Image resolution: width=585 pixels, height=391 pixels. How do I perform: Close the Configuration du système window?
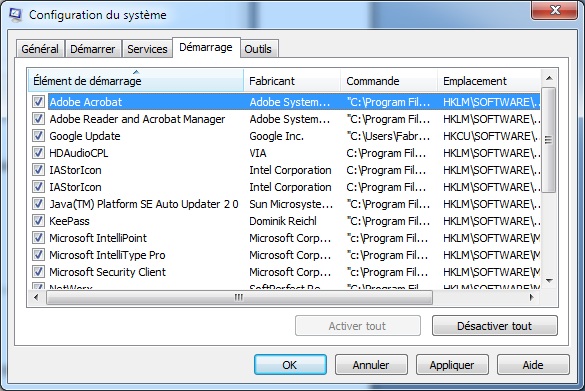555,10
